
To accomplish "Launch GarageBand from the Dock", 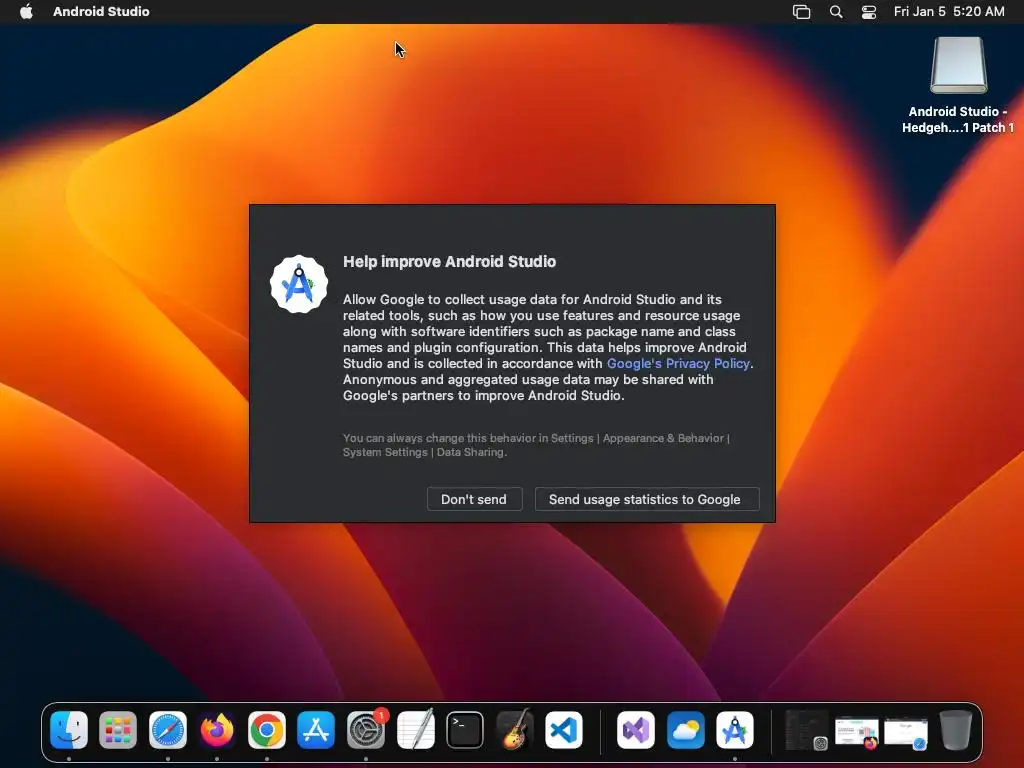I will pos(514,729).
